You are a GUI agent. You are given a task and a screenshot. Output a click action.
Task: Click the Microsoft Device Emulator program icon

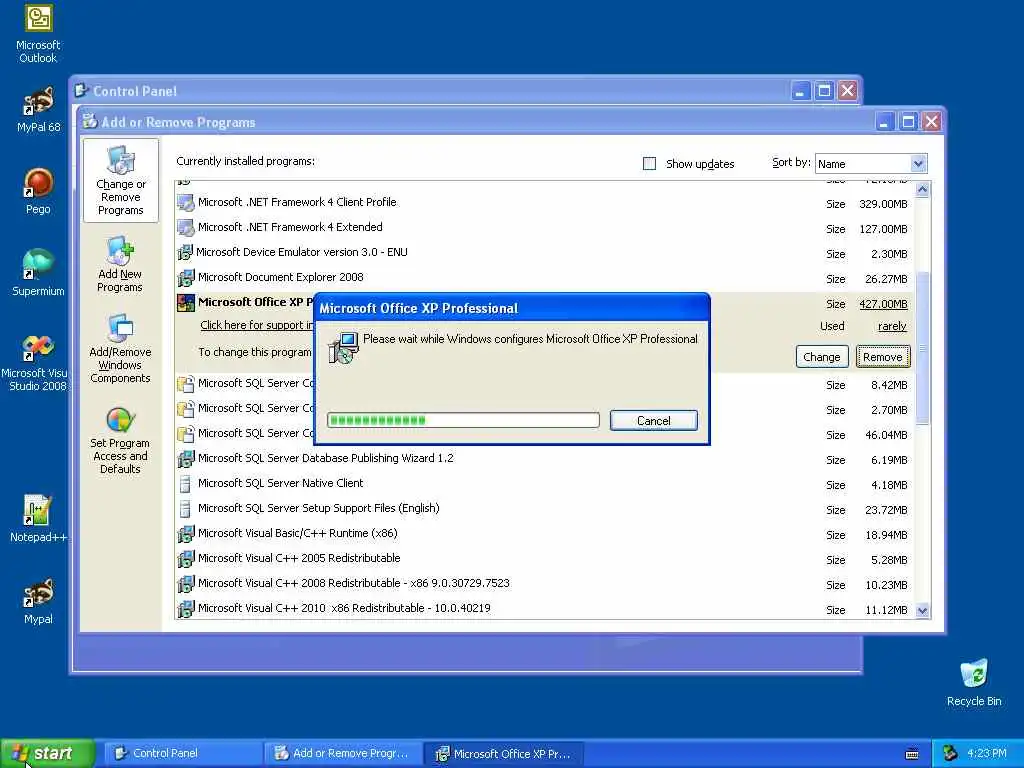[x=185, y=252]
